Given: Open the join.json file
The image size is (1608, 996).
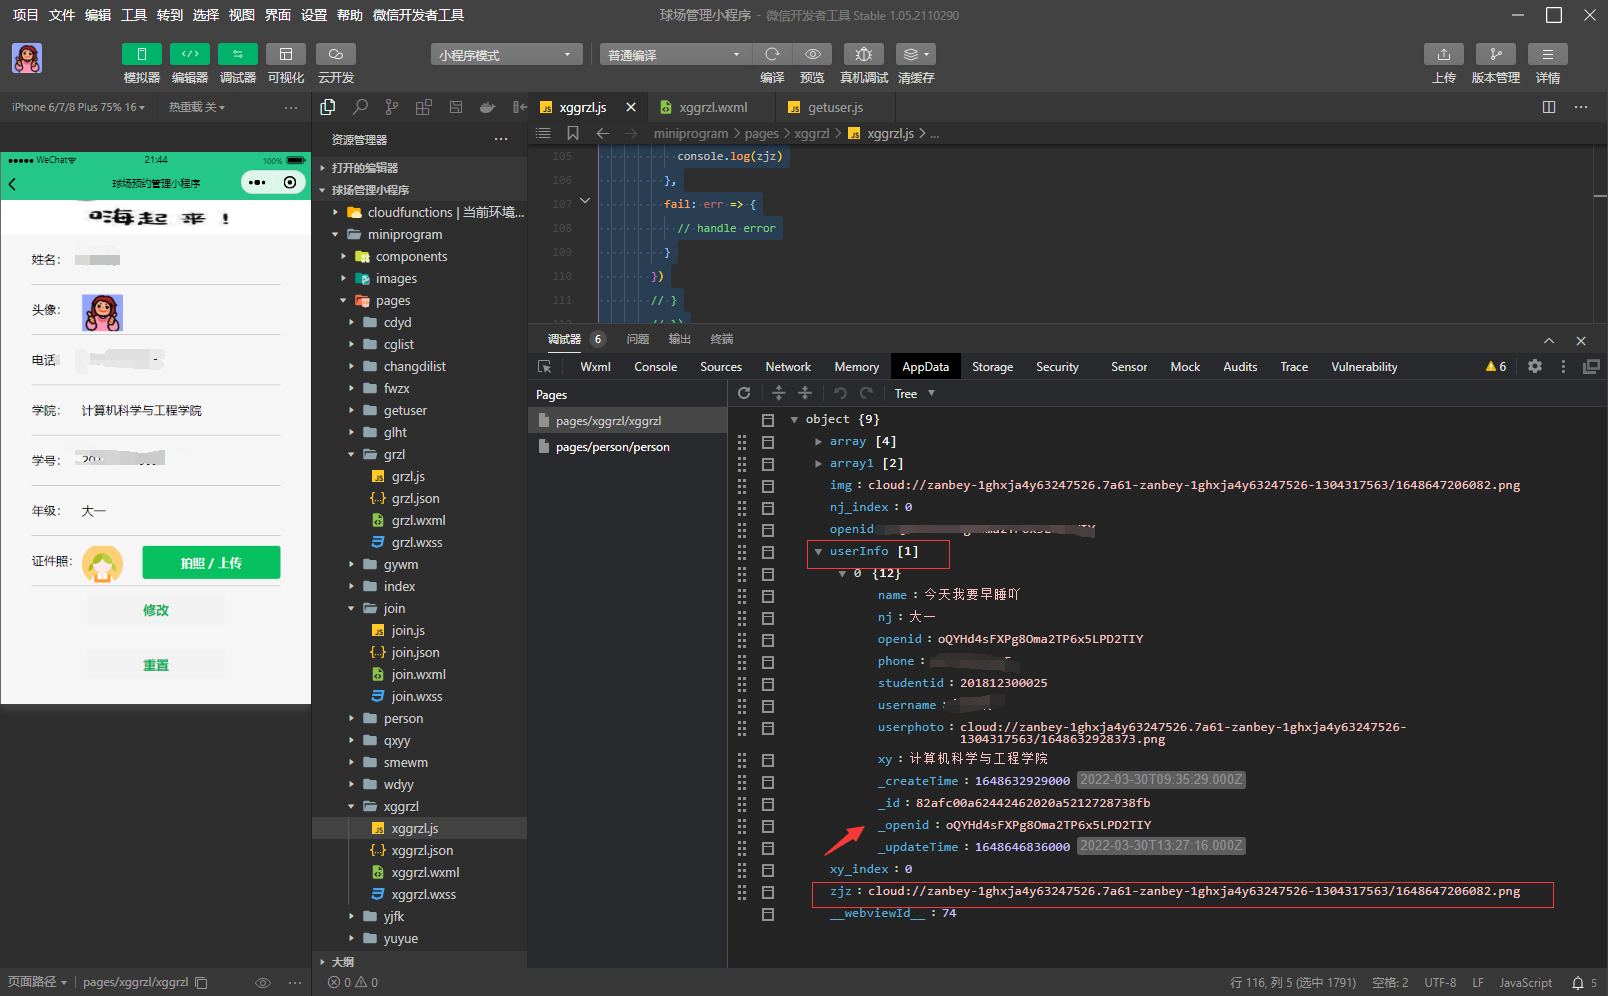Looking at the screenshot, I should tap(415, 652).
